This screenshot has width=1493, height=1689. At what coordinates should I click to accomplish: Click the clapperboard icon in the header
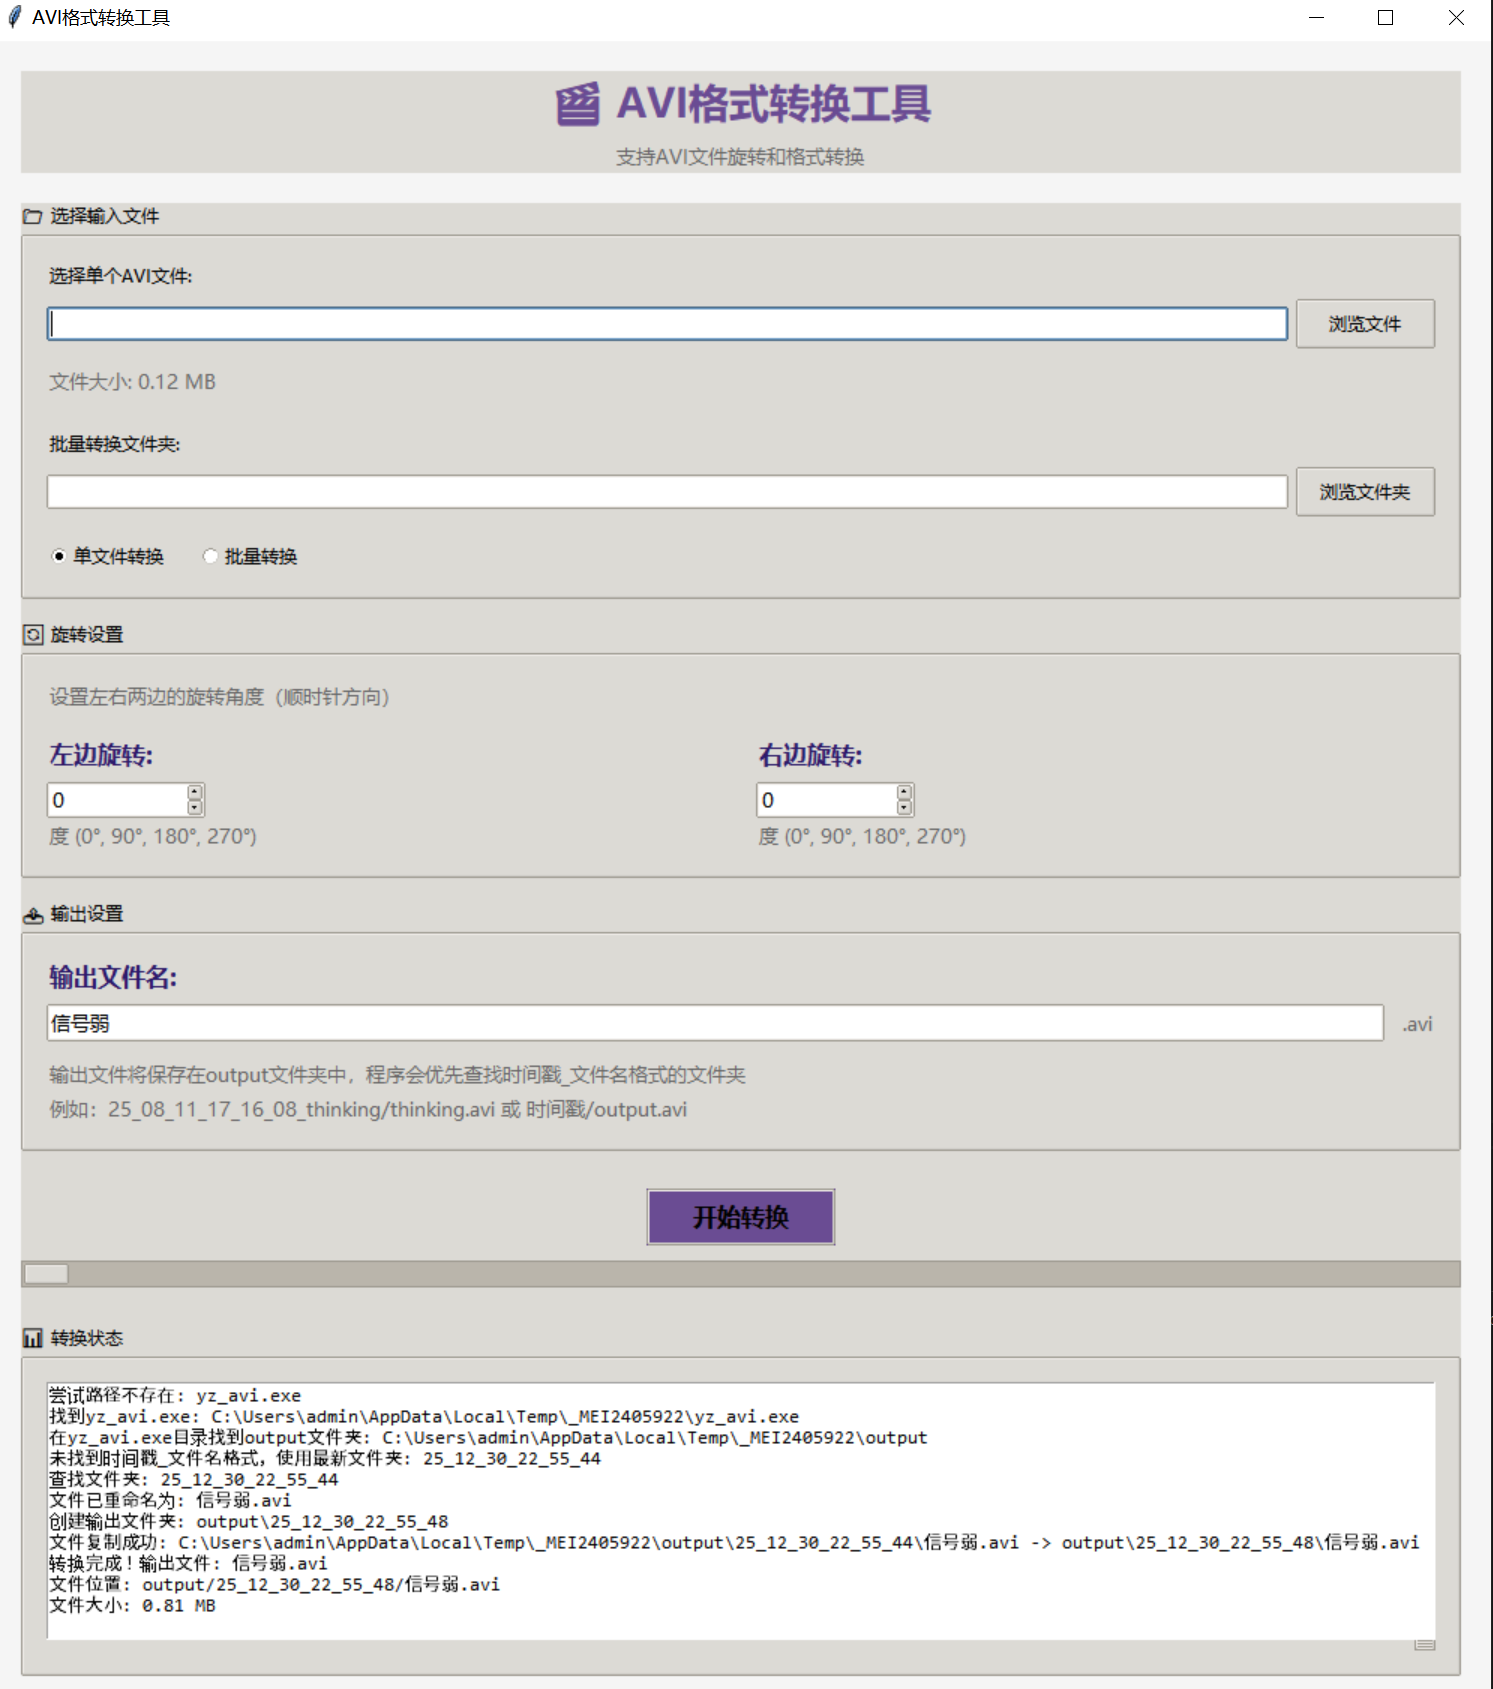578,104
